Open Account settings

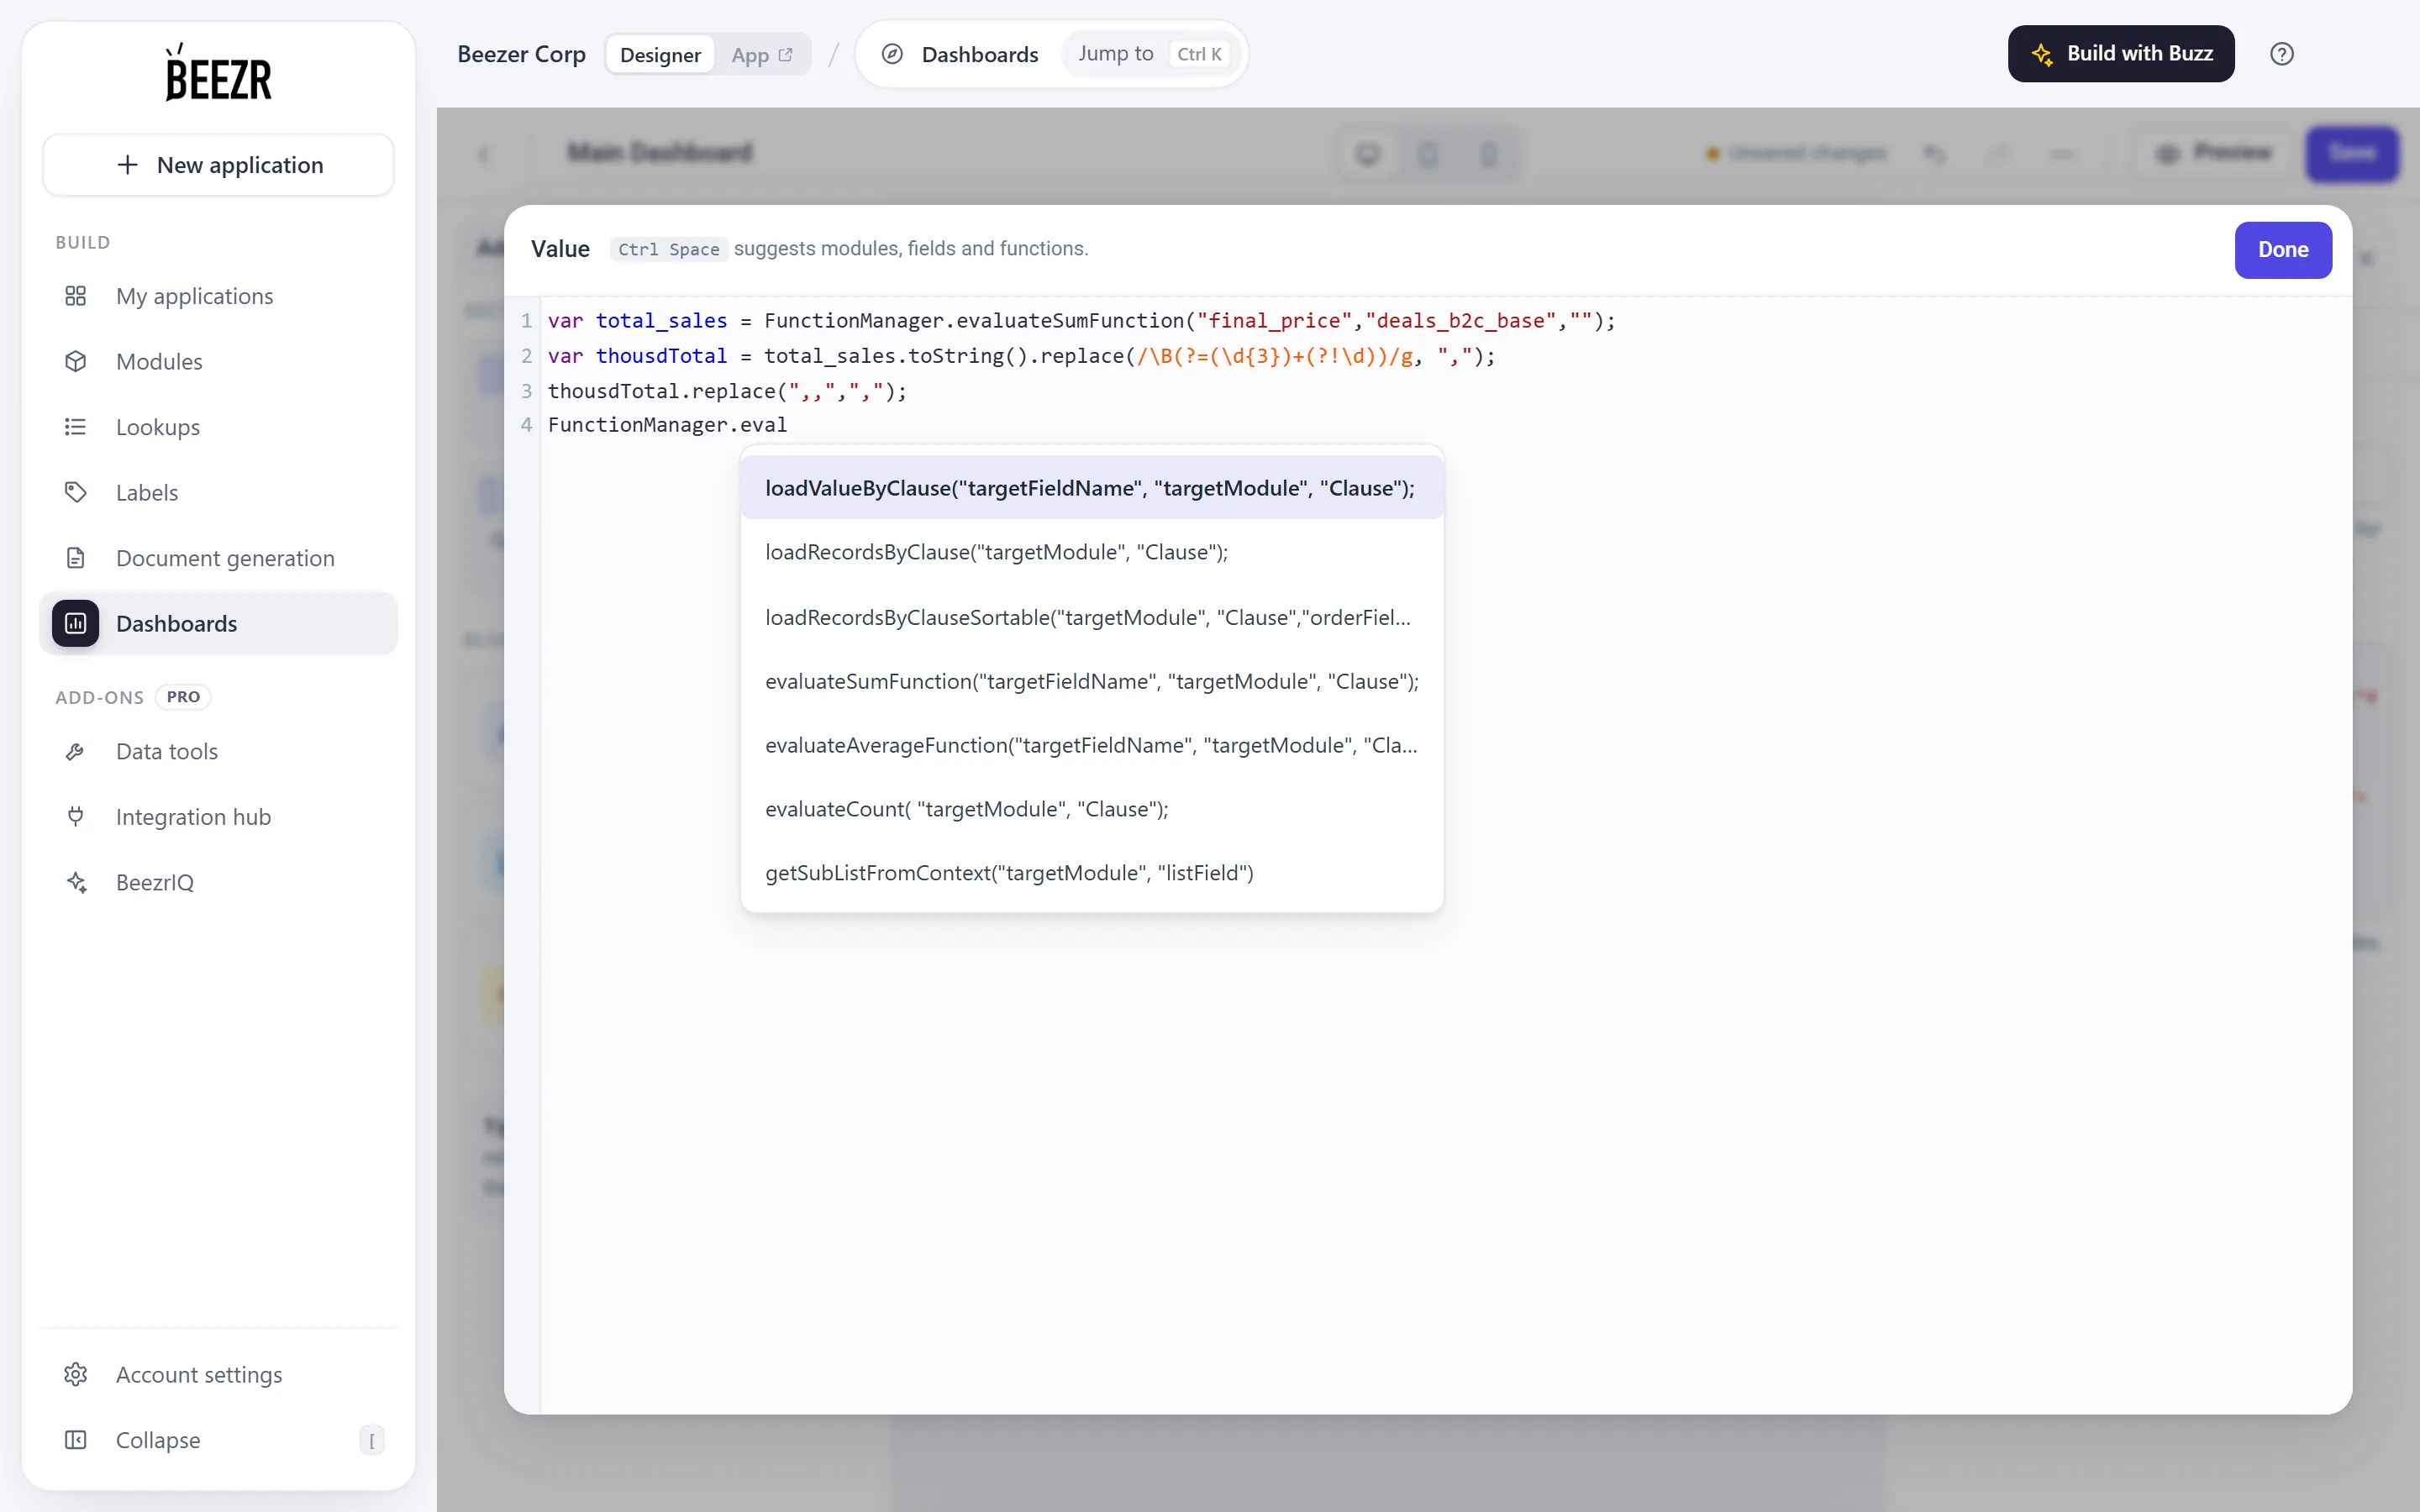[x=218, y=1374]
